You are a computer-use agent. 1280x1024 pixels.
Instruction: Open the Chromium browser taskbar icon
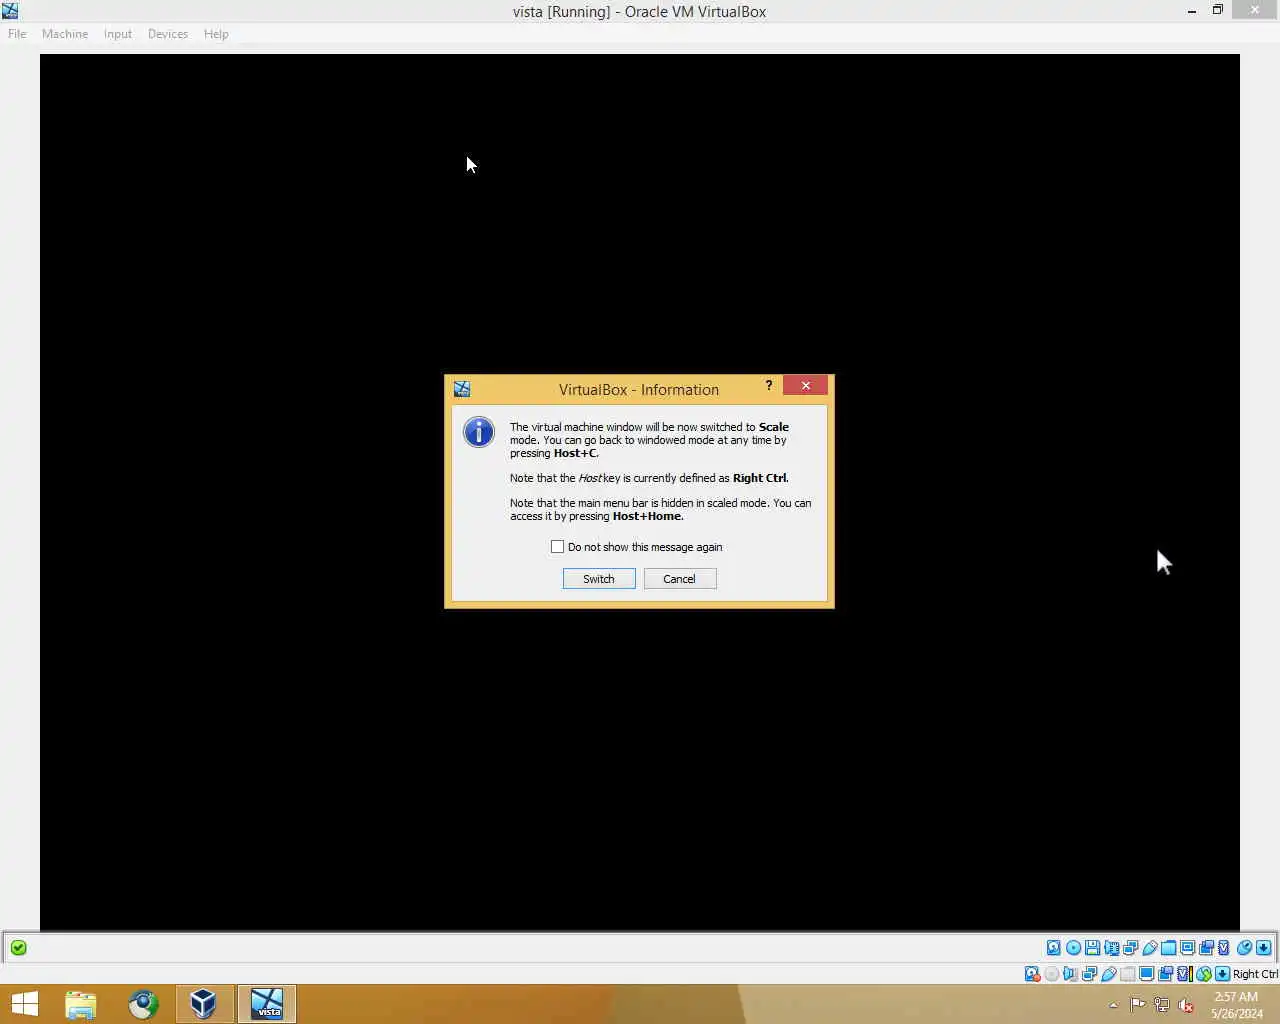[143, 1004]
